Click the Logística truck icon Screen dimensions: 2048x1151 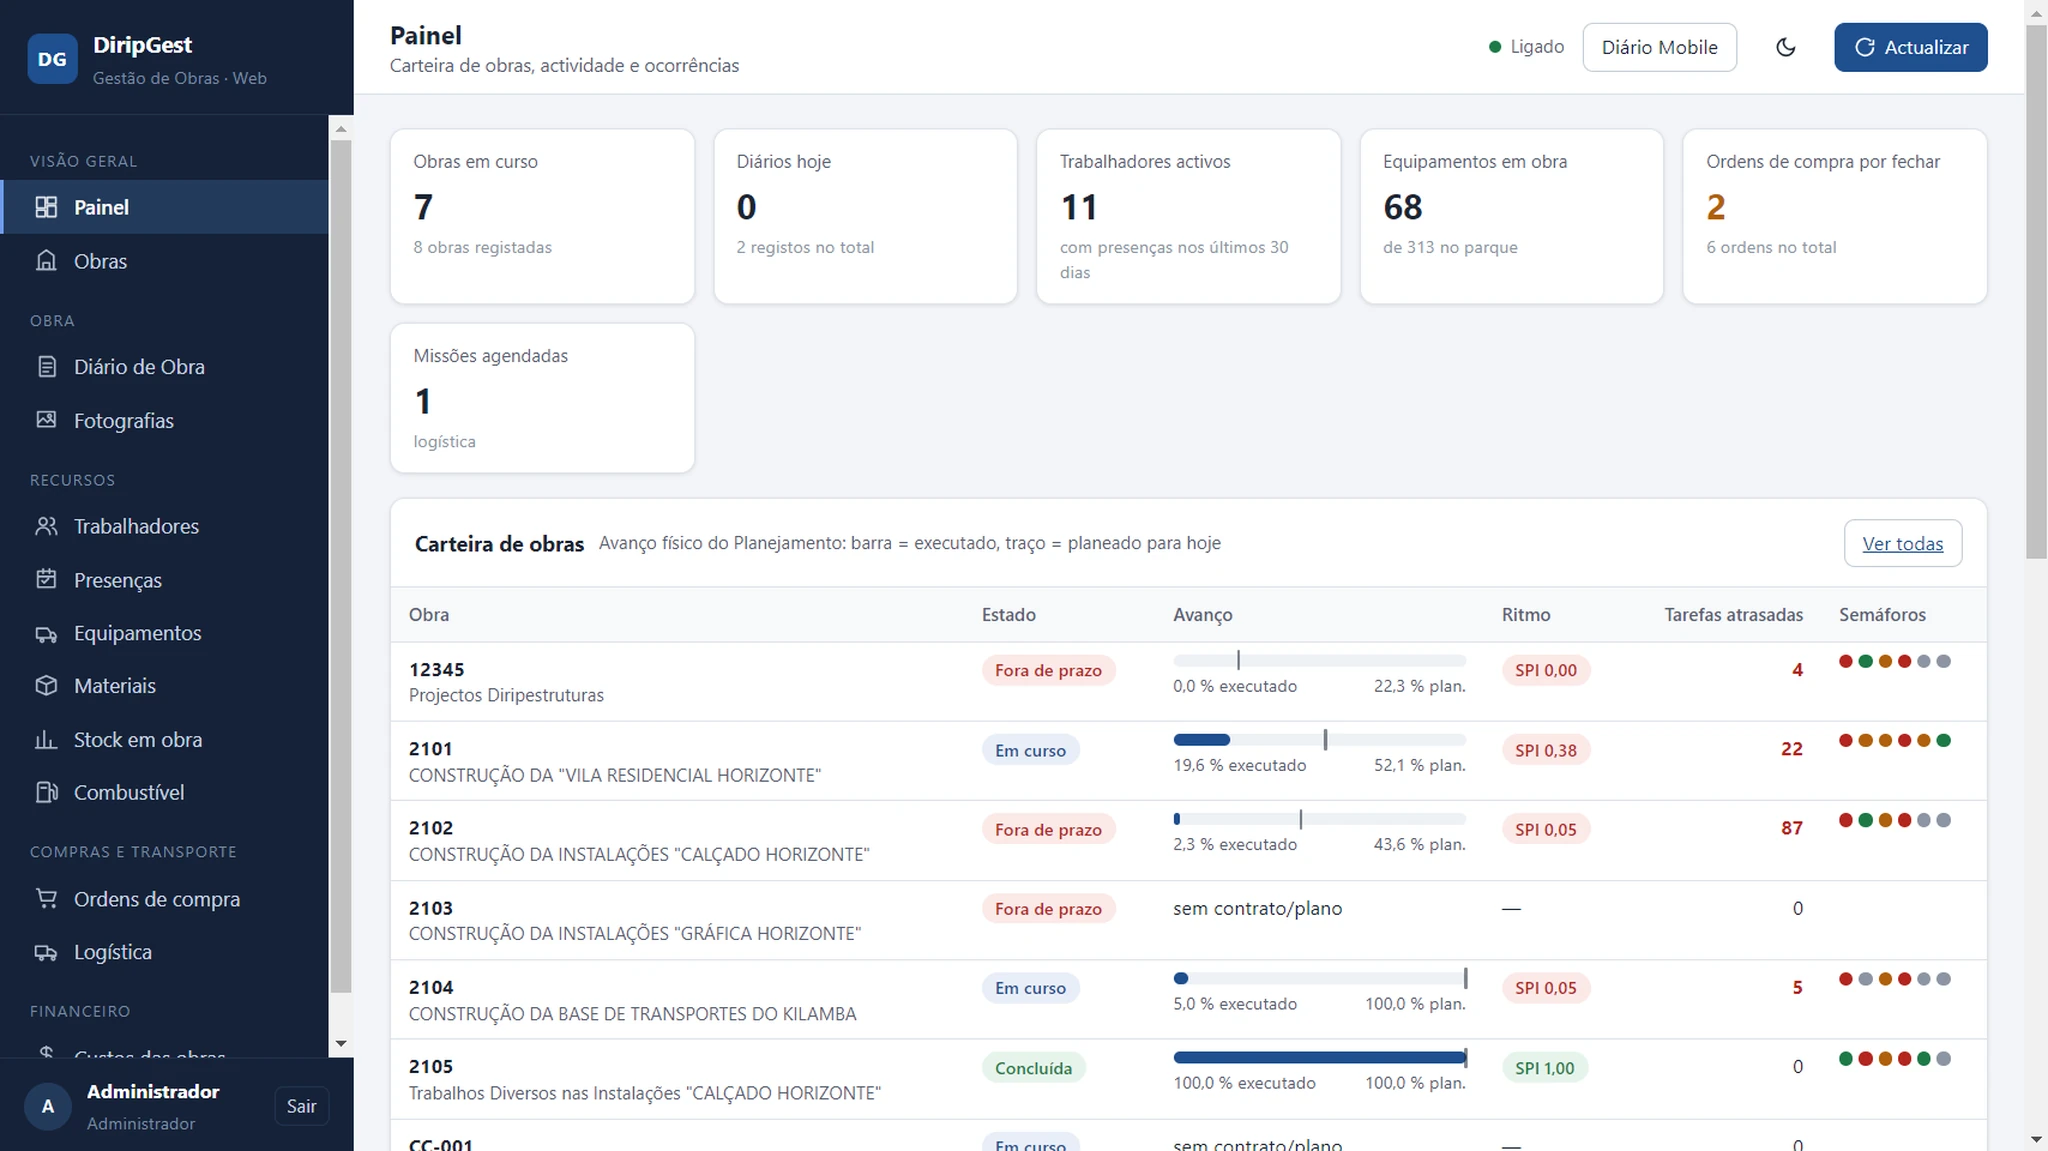pos(46,952)
